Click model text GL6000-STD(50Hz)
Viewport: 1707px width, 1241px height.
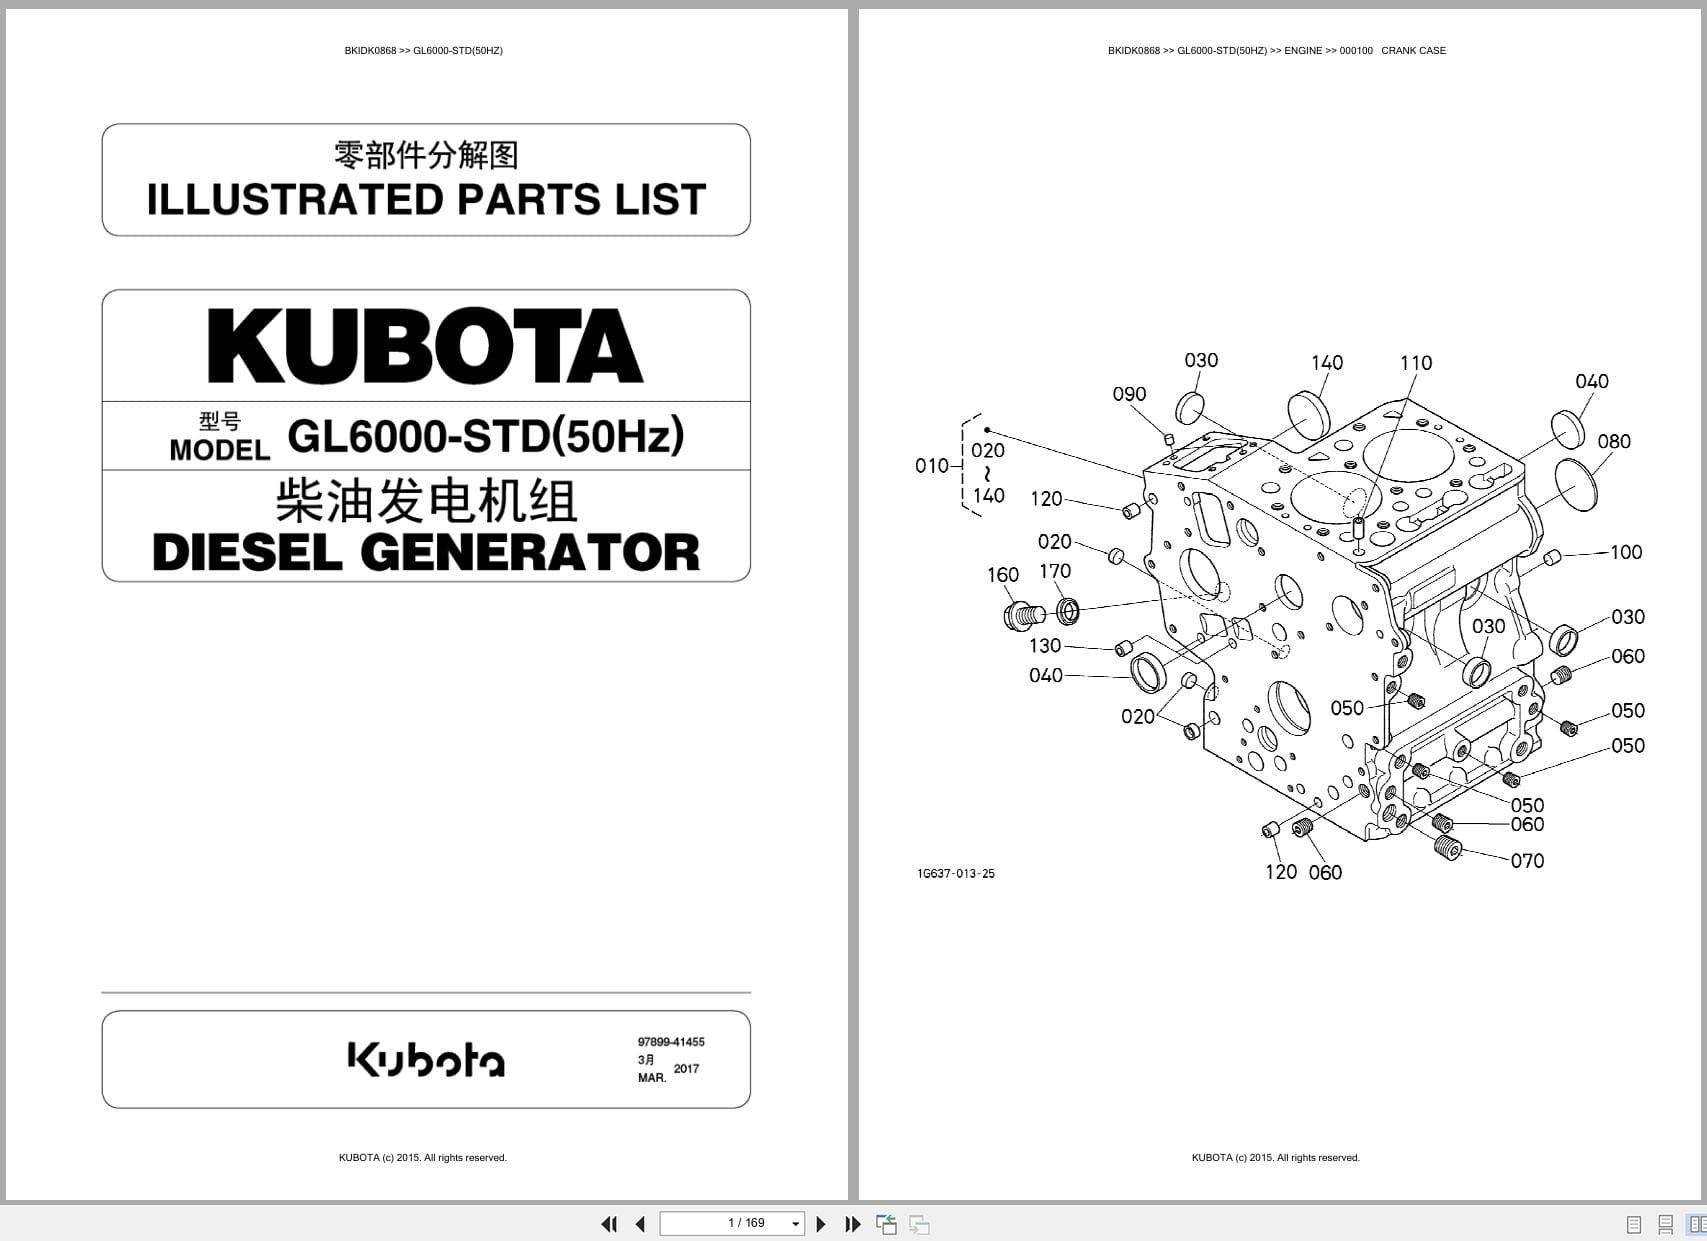point(486,435)
